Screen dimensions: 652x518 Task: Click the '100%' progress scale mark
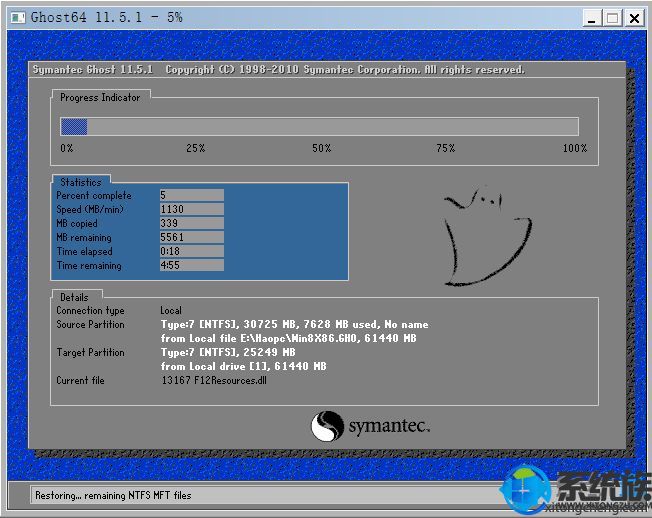(x=575, y=148)
